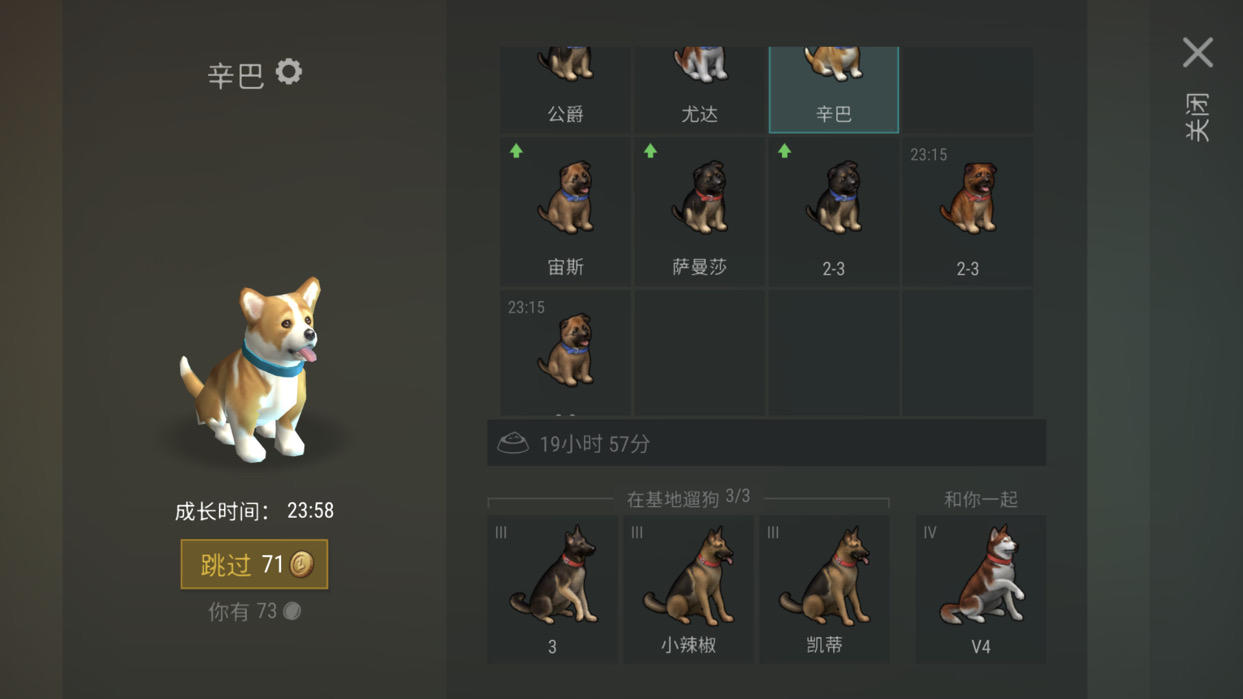This screenshot has width=1243, height=699.
Task: Select base dog named 3
Action: click(x=552, y=589)
